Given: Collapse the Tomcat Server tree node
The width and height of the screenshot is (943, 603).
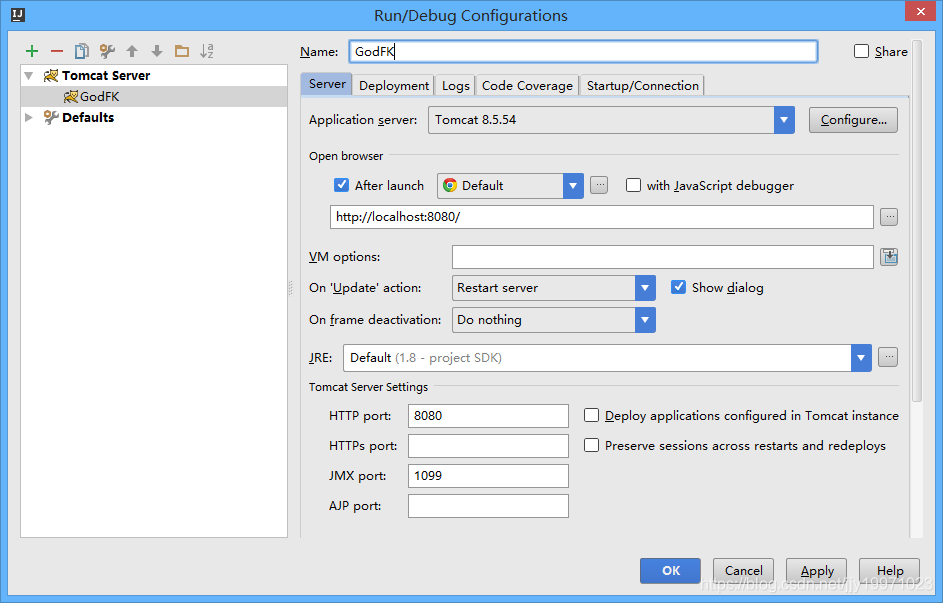Looking at the screenshot, I should [x=28, y=76].
